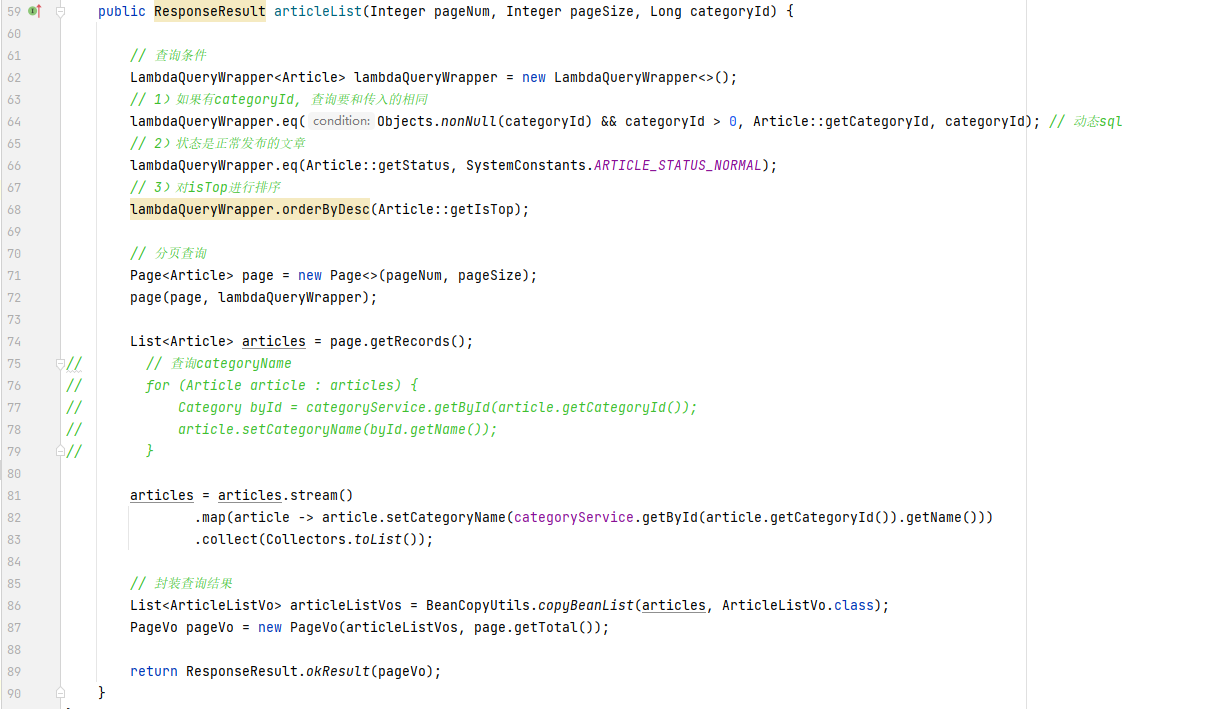Click the "动态sql" comment on line 64
1221x709 pixels.
[1098, 122]
